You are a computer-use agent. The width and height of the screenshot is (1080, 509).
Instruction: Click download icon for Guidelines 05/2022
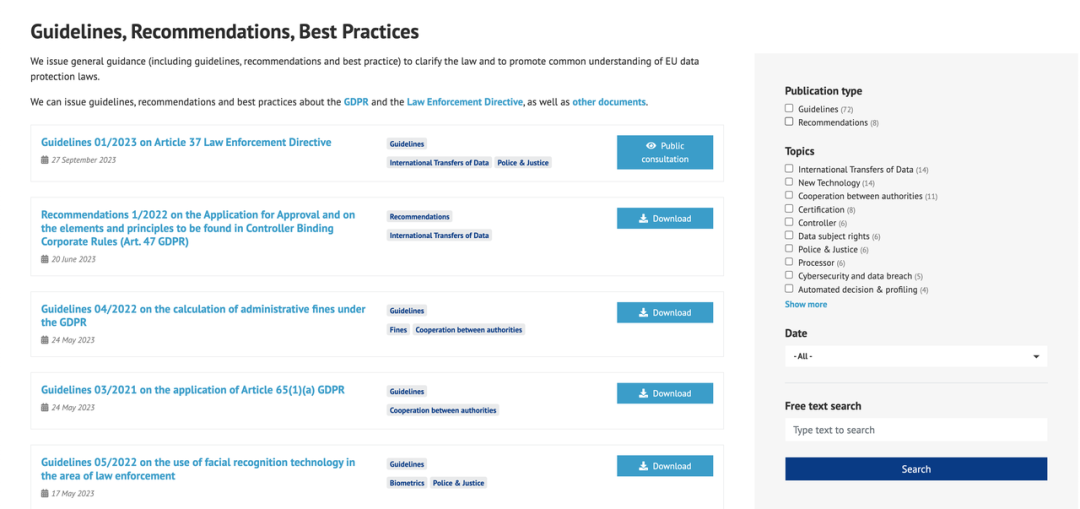[643, 466]
